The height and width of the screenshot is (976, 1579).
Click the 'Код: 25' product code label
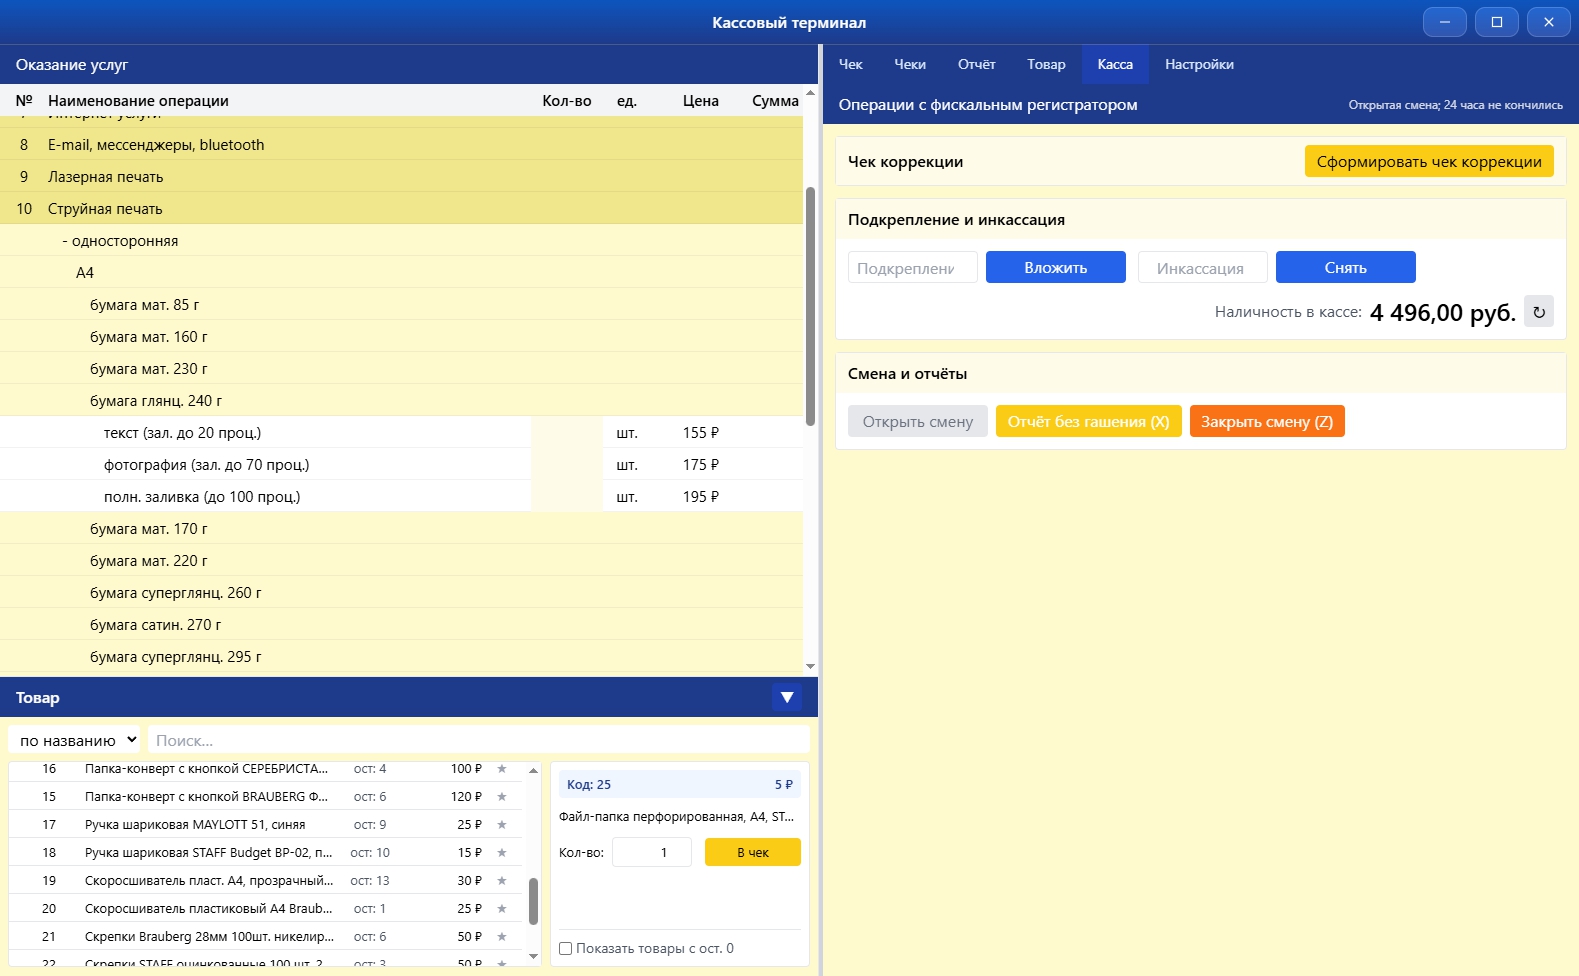(589, 784)
